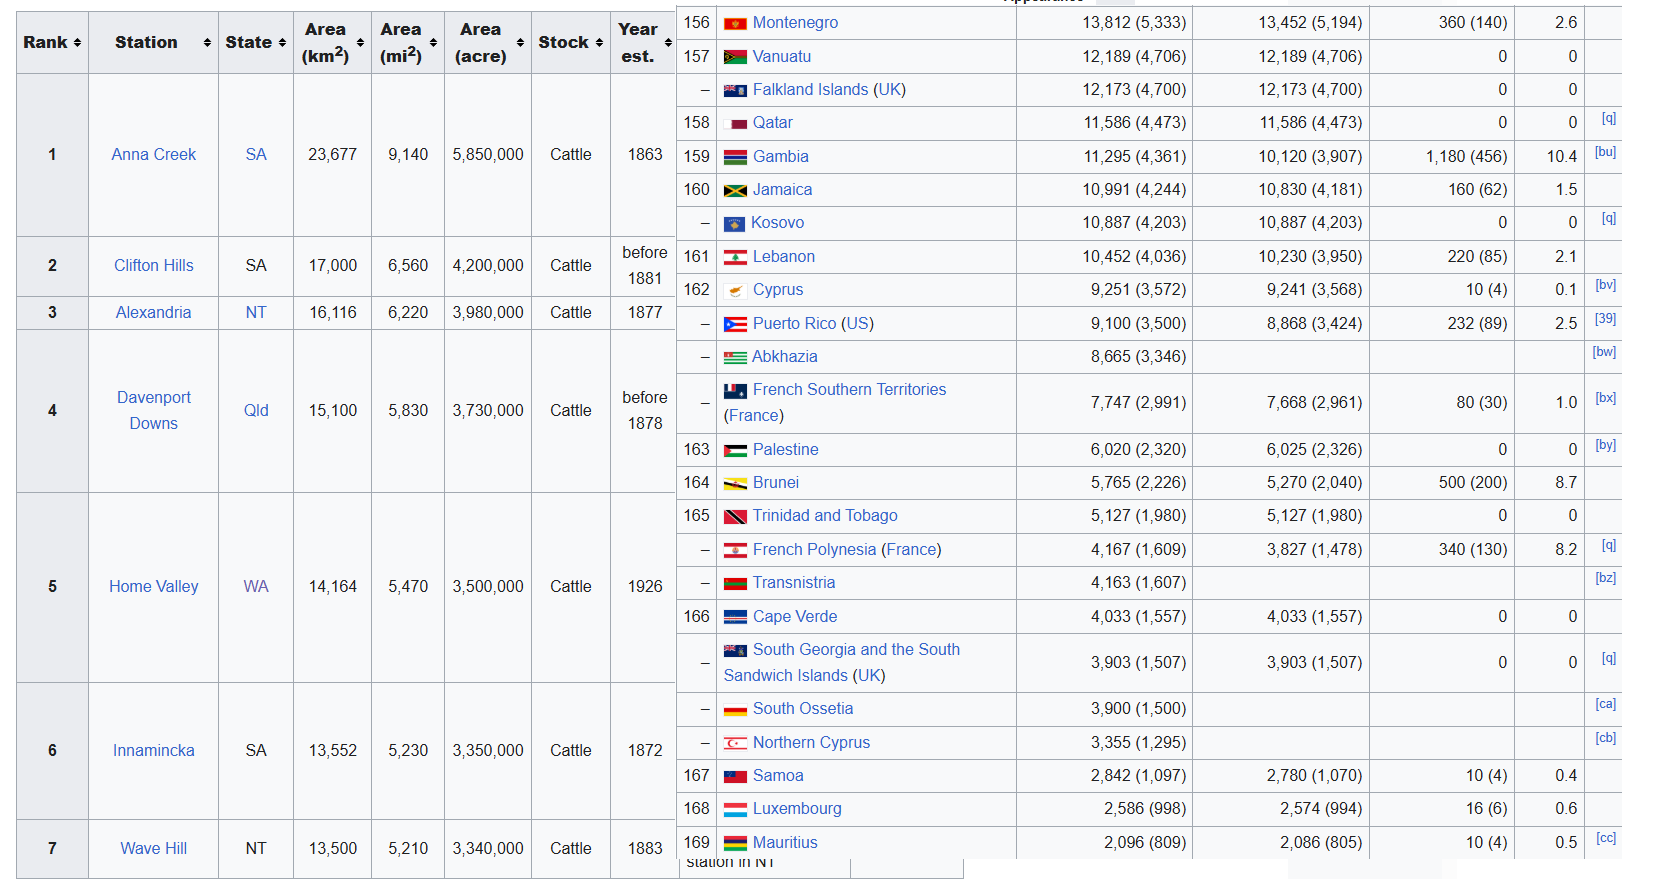Click the Qatar flag icon

point(735,123)
